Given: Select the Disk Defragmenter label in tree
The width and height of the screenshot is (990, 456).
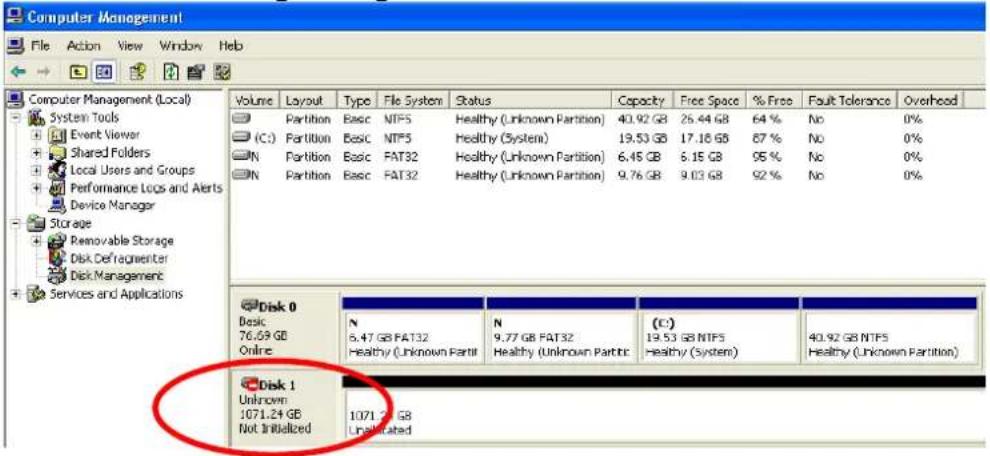Looking at the screenshot, I should 119,258.
